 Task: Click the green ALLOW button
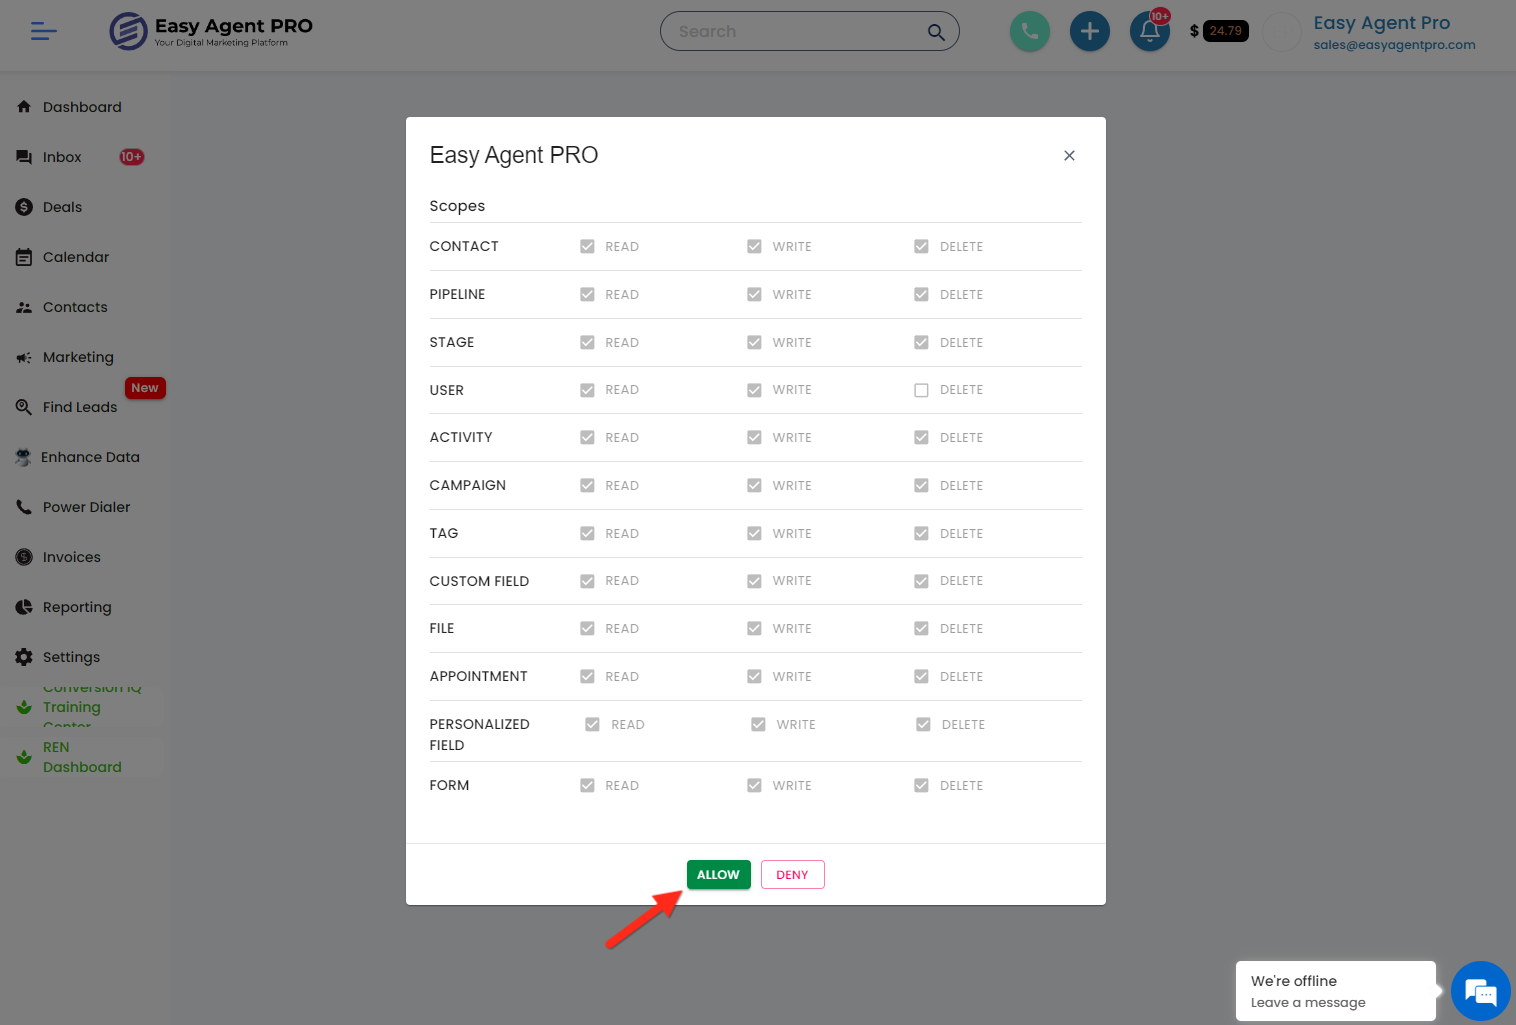tap(718, 874)
